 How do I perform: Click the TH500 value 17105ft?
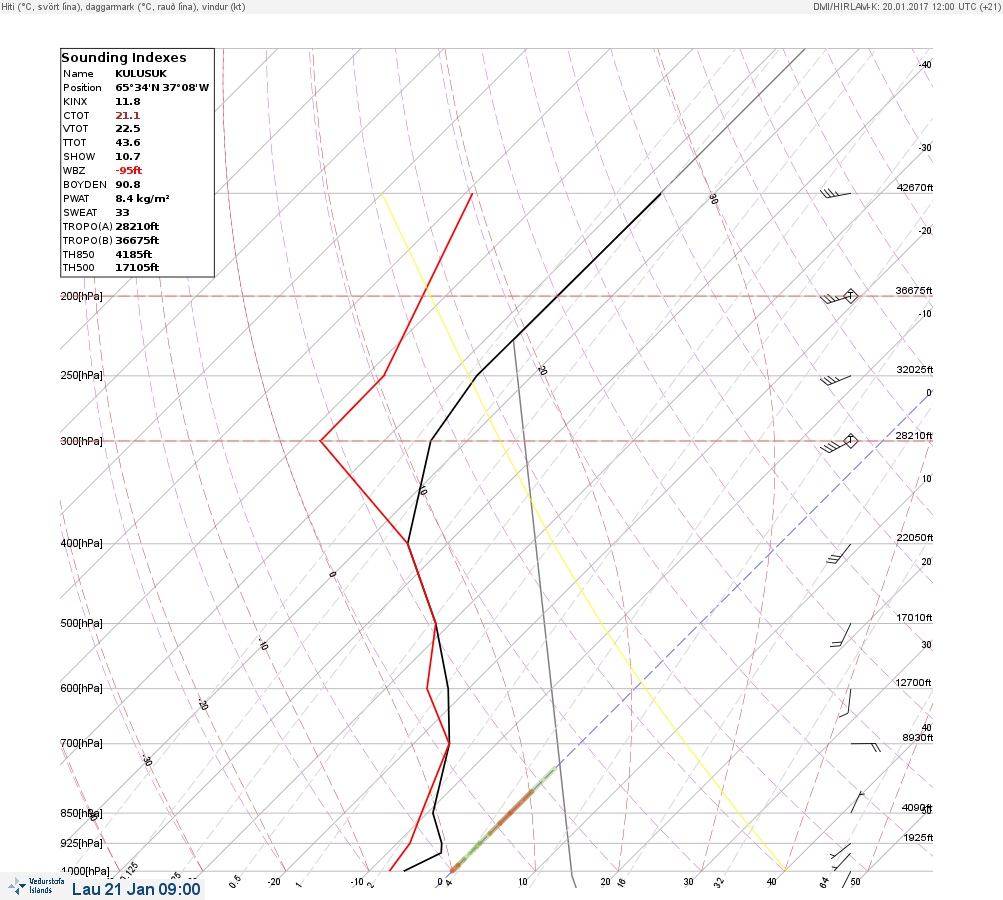click(137, 268)
